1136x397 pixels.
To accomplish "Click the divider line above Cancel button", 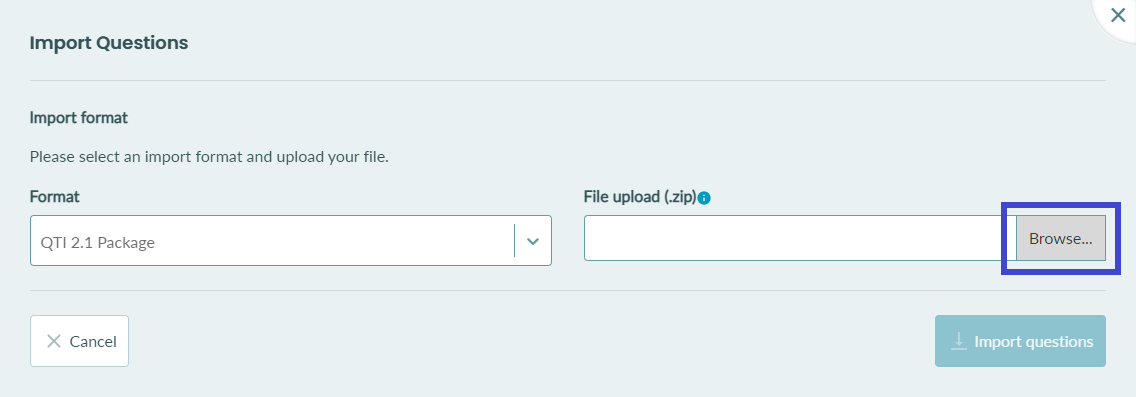I will click(568, 291).
